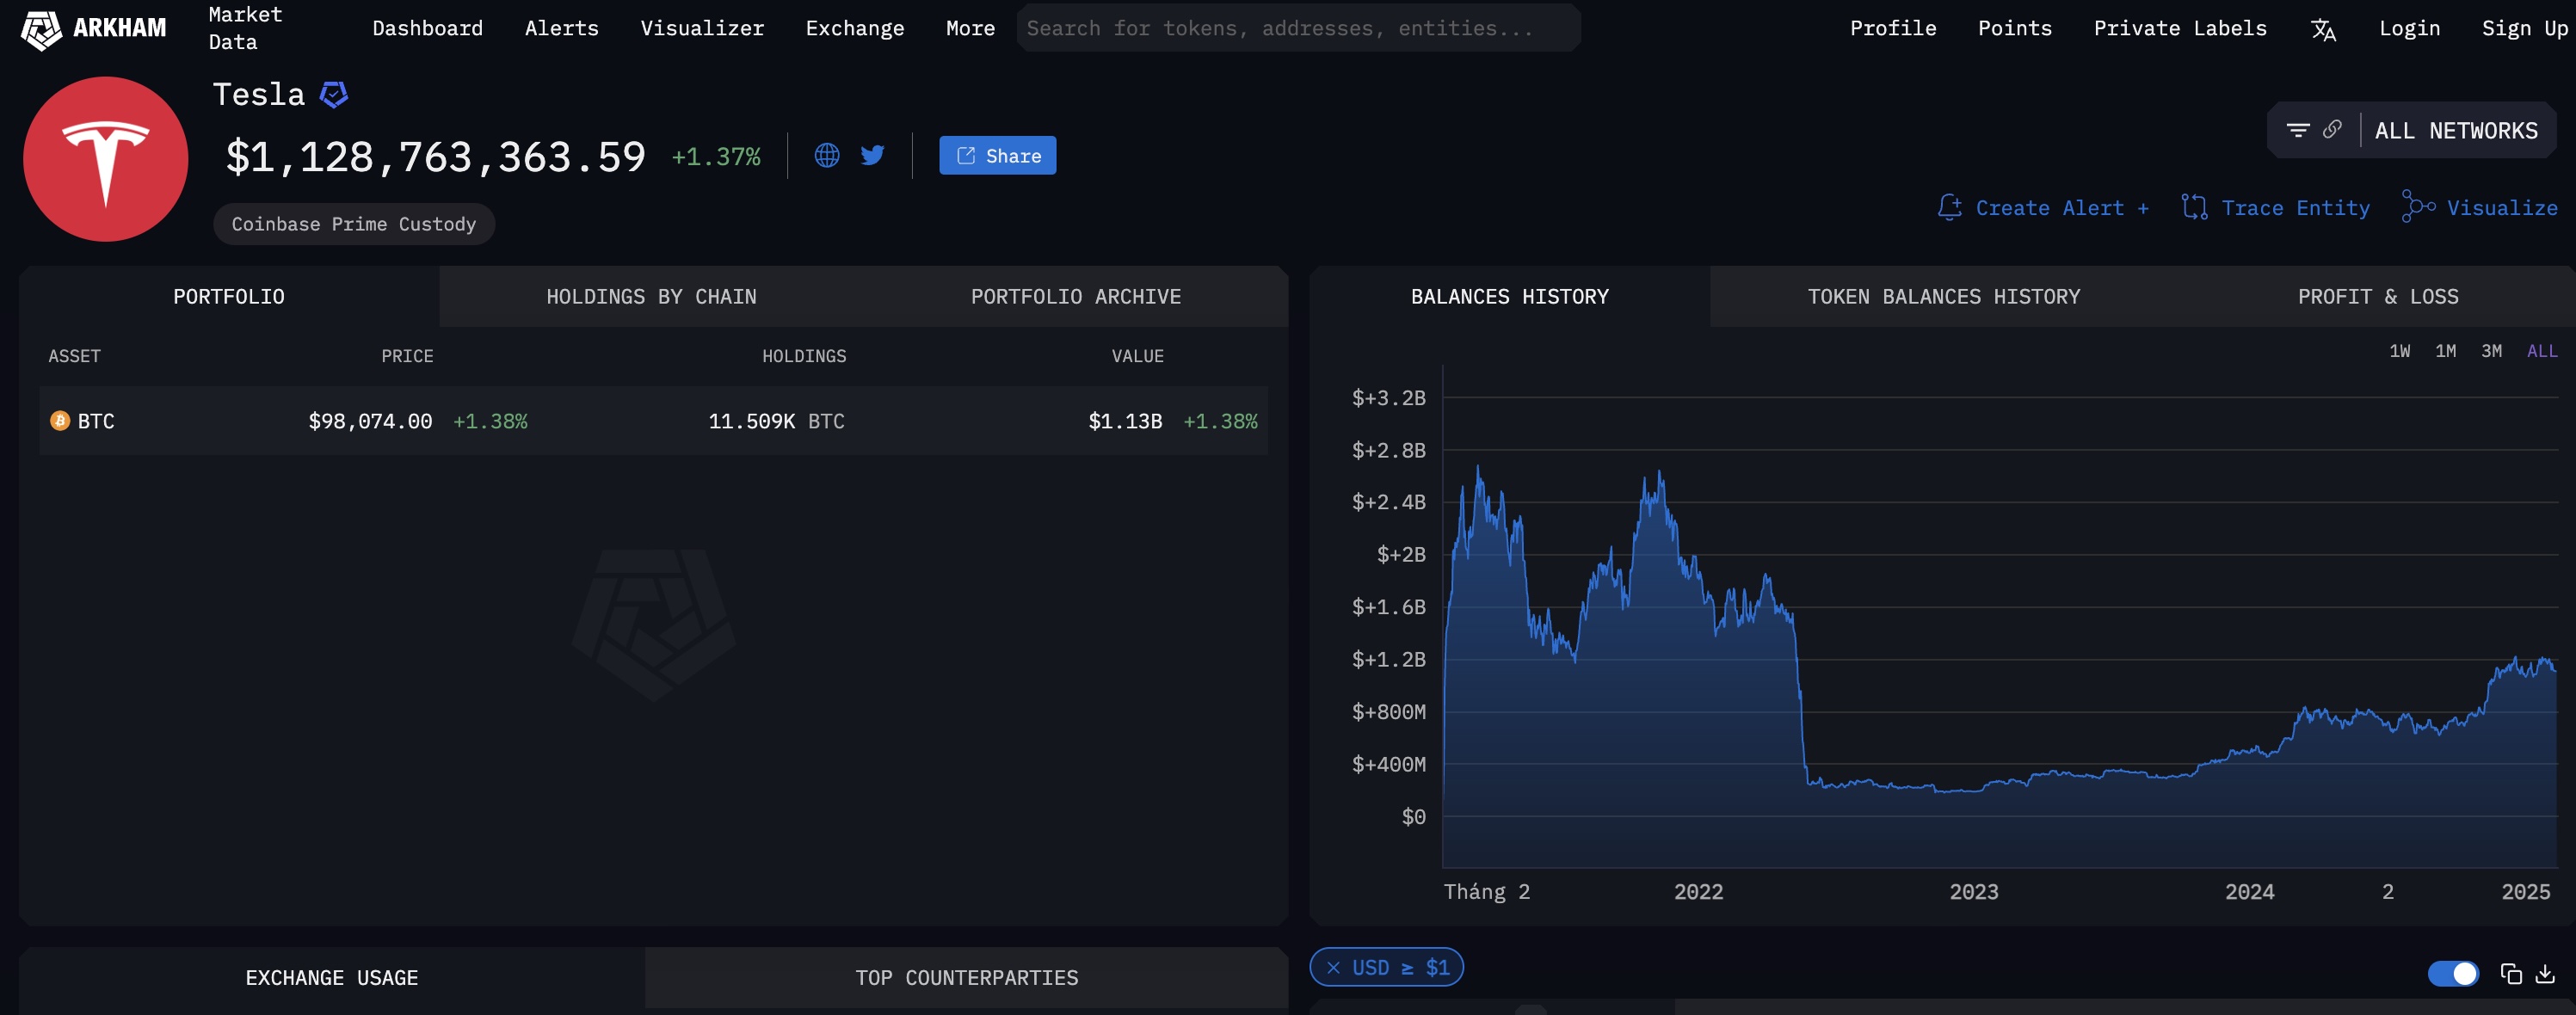The width and height of the screenshot is (2576, 1015).
Task: Click the Create Alert bell icon
Action: pyautogui.click(x=1949, y=207)
